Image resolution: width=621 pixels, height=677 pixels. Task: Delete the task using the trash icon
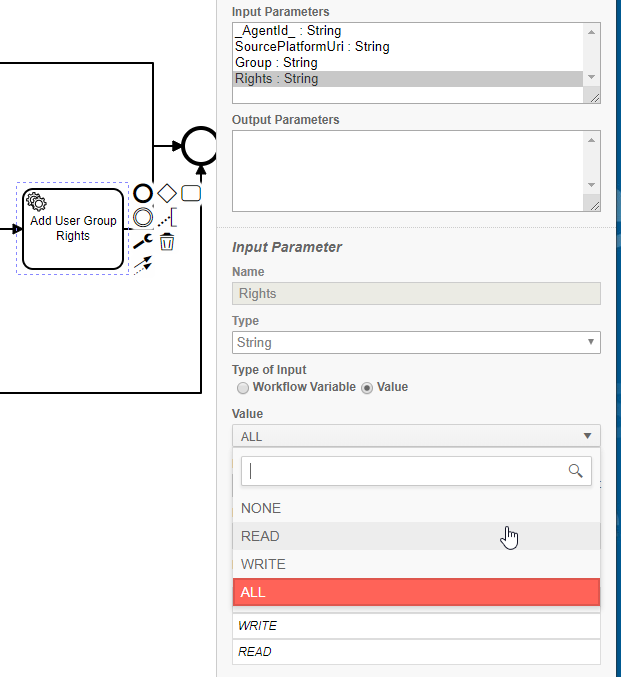click(167, 241)
